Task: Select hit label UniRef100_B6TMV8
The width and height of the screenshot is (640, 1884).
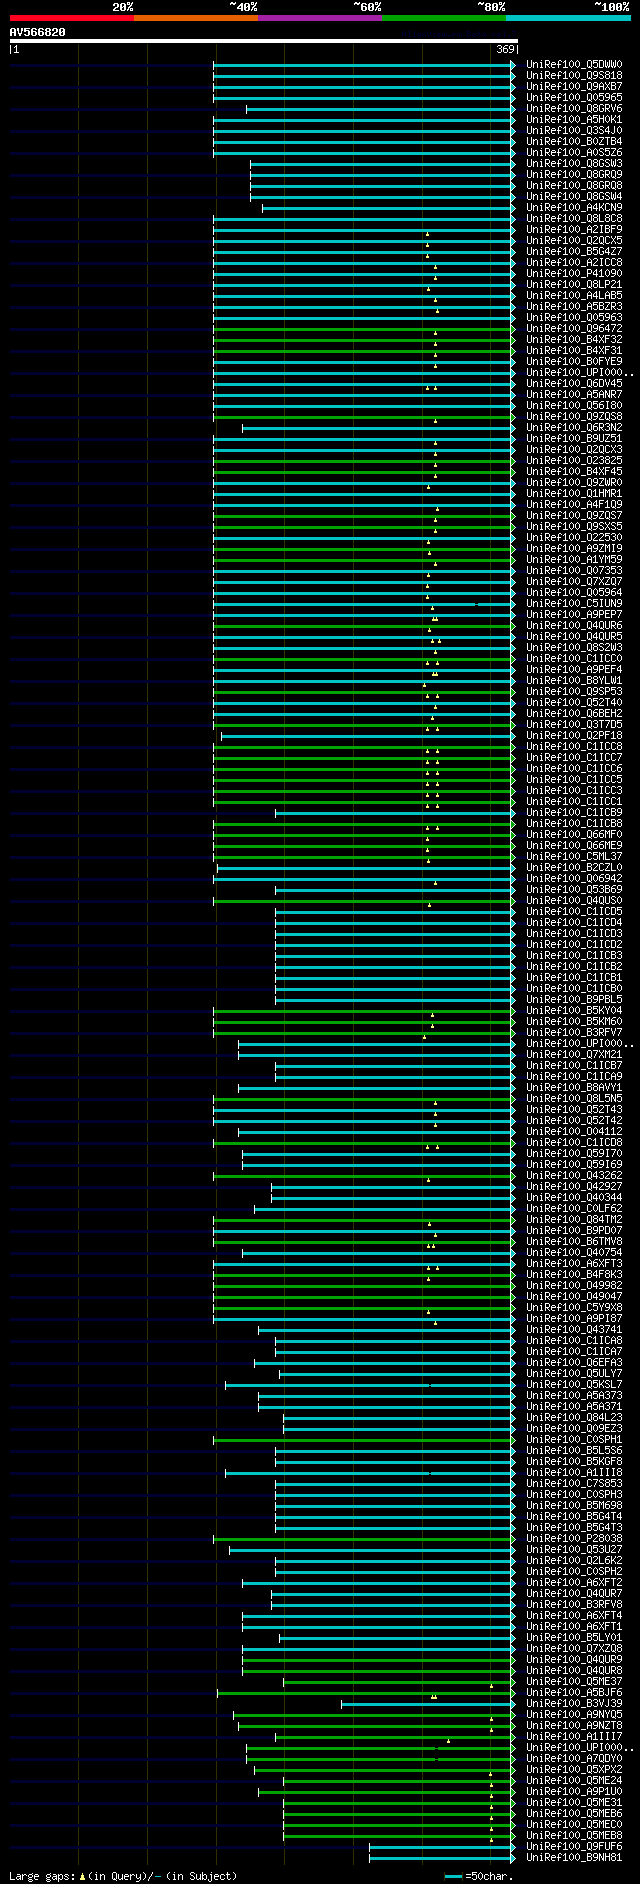Action: point(574,1241)
